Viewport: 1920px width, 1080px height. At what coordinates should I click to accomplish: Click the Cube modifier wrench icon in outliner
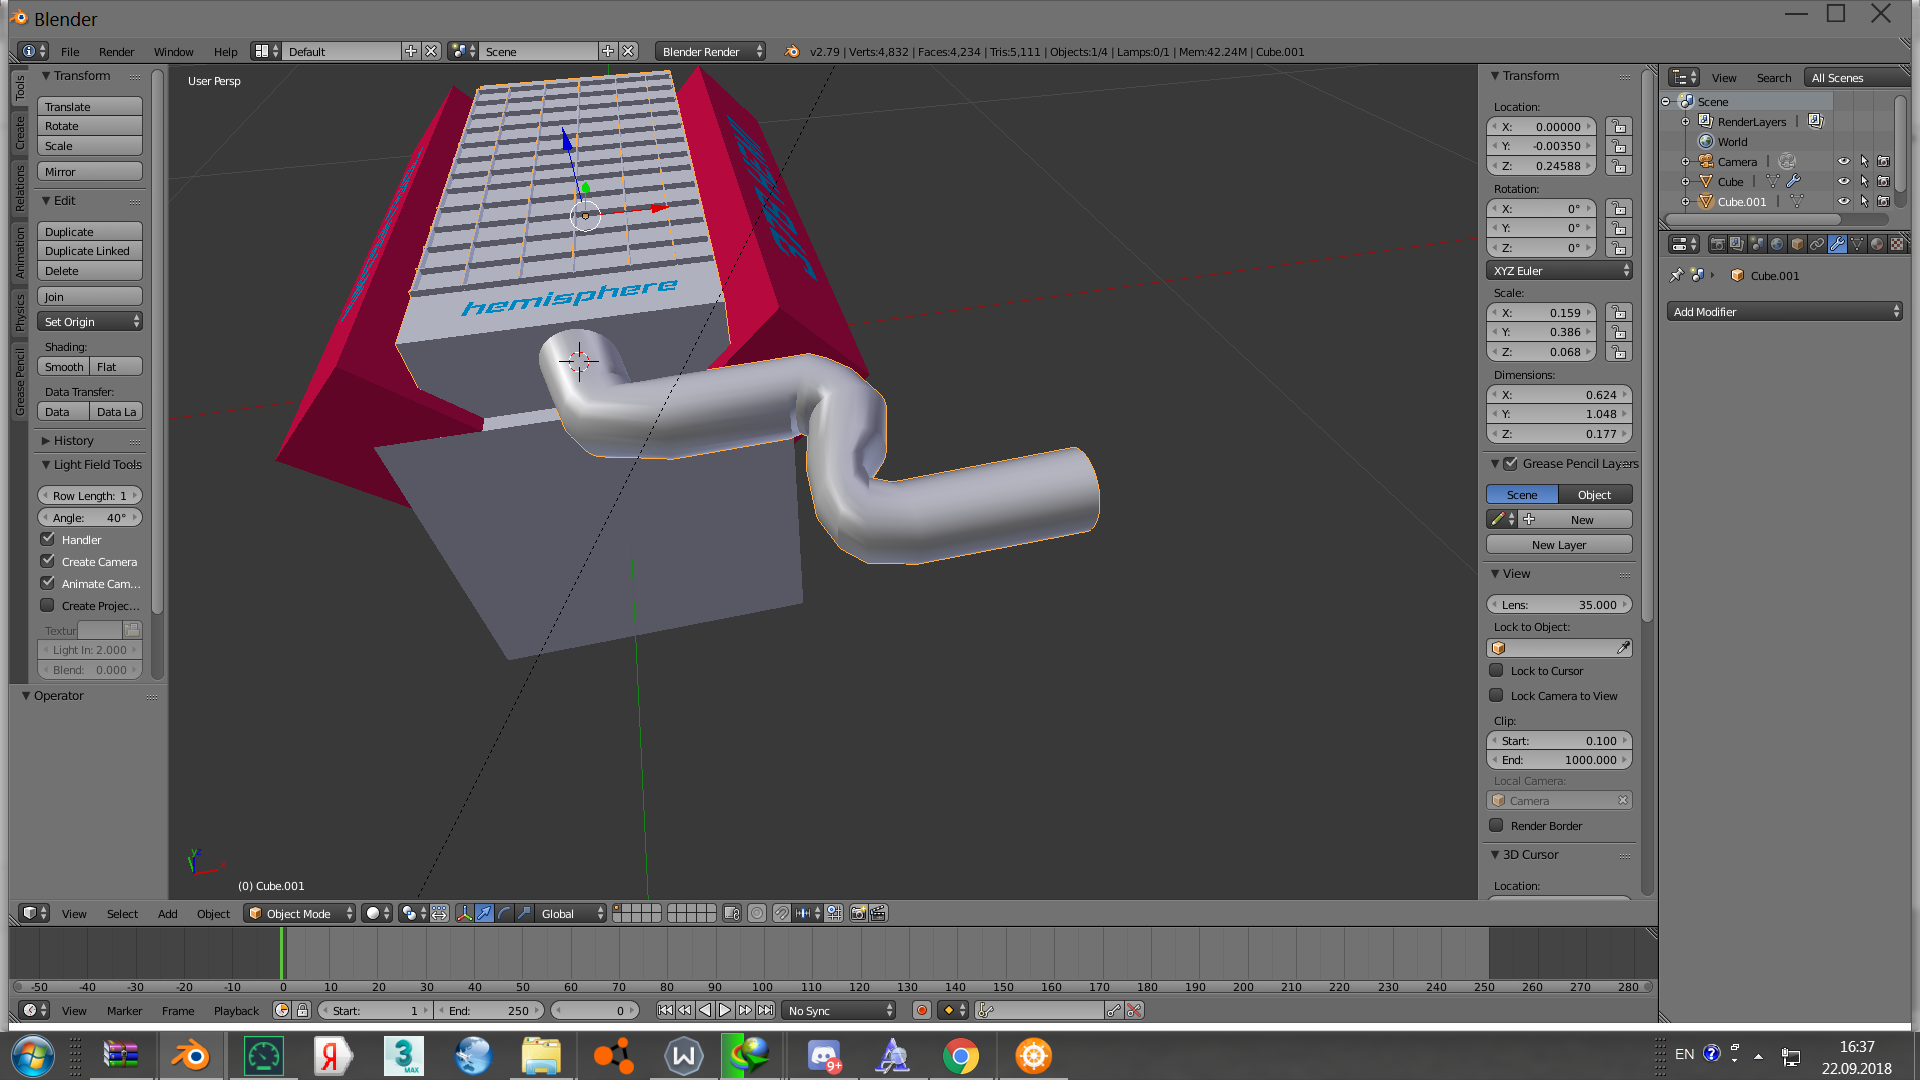(1794, 181)
